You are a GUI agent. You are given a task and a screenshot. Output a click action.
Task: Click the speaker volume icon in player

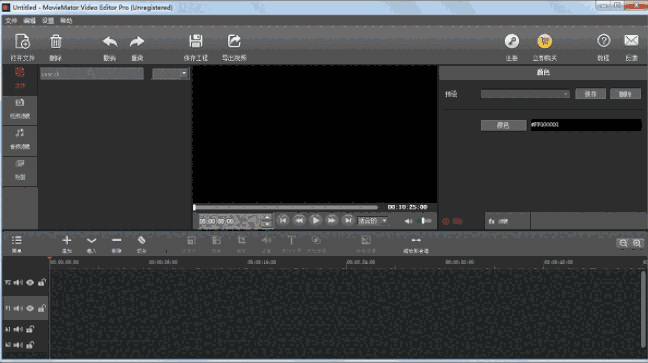pyautogui.click(x=408, y=221)
